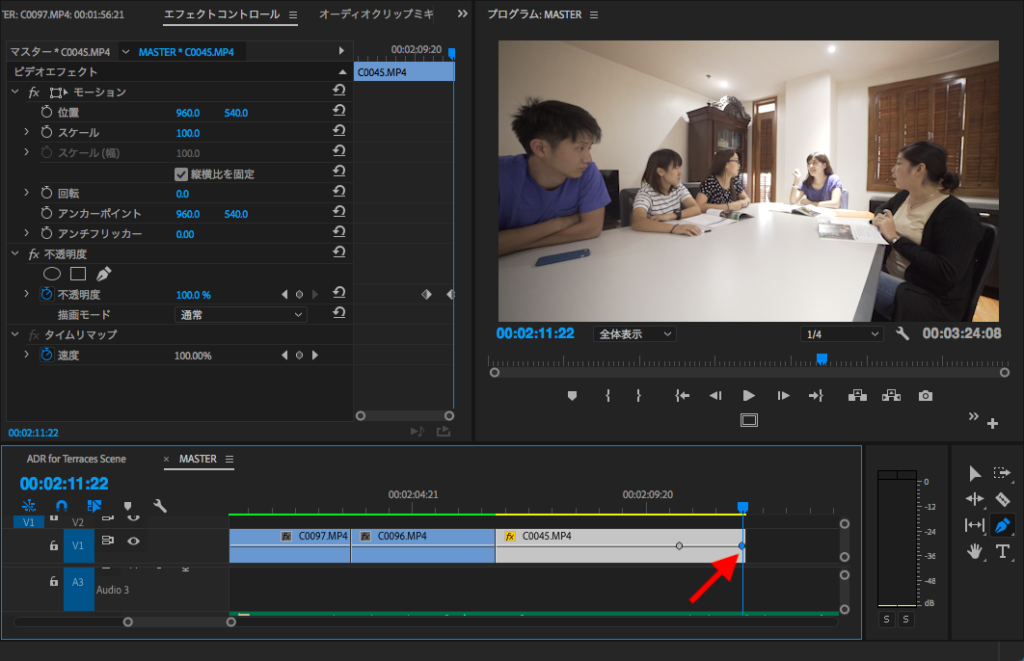Click the 位置 value 960.0

(x=188, y=113)
